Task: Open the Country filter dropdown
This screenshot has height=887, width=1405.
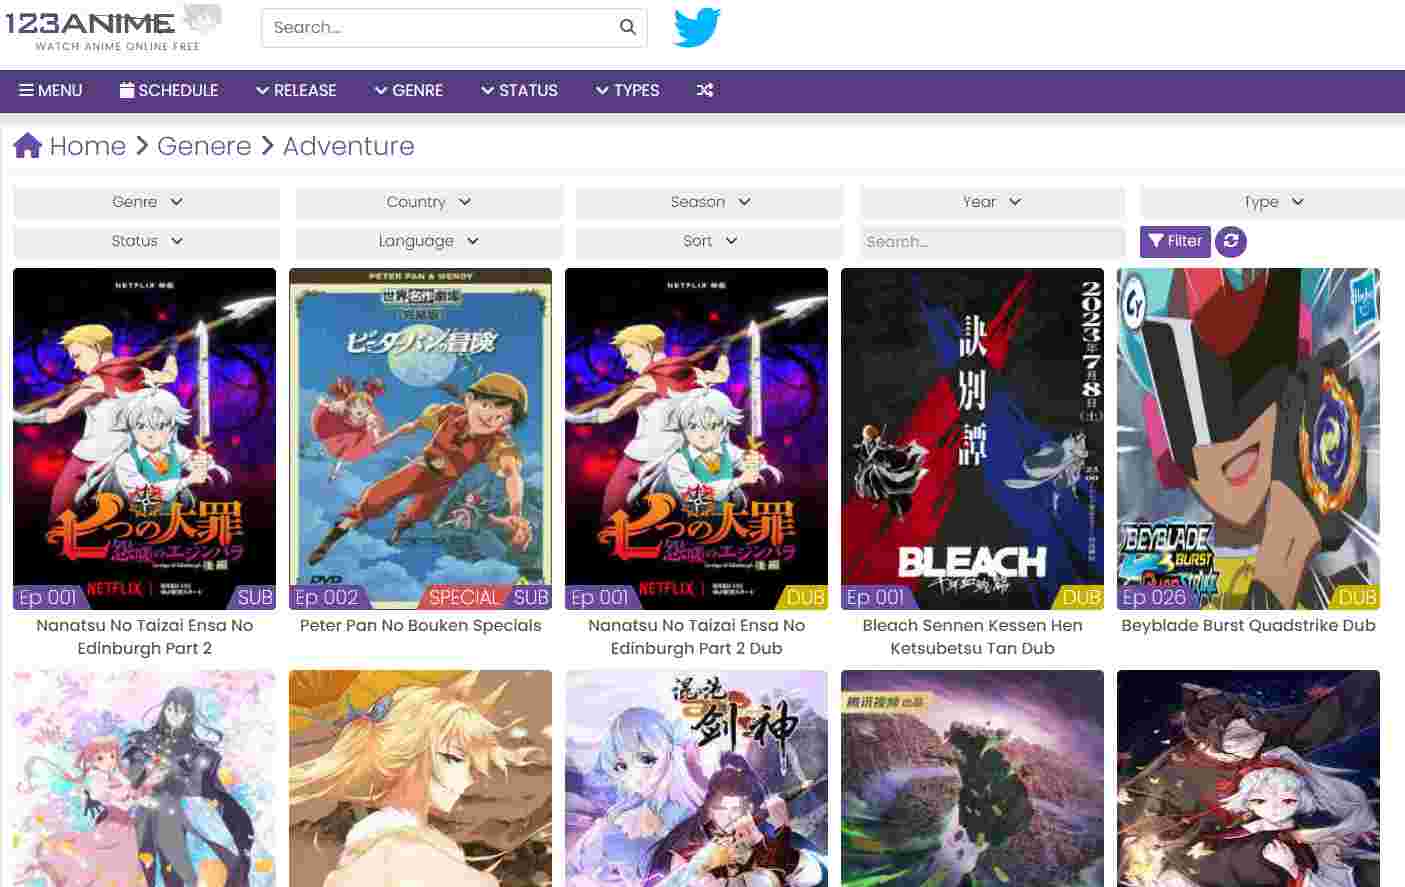Action: click(x=429, y=202)
